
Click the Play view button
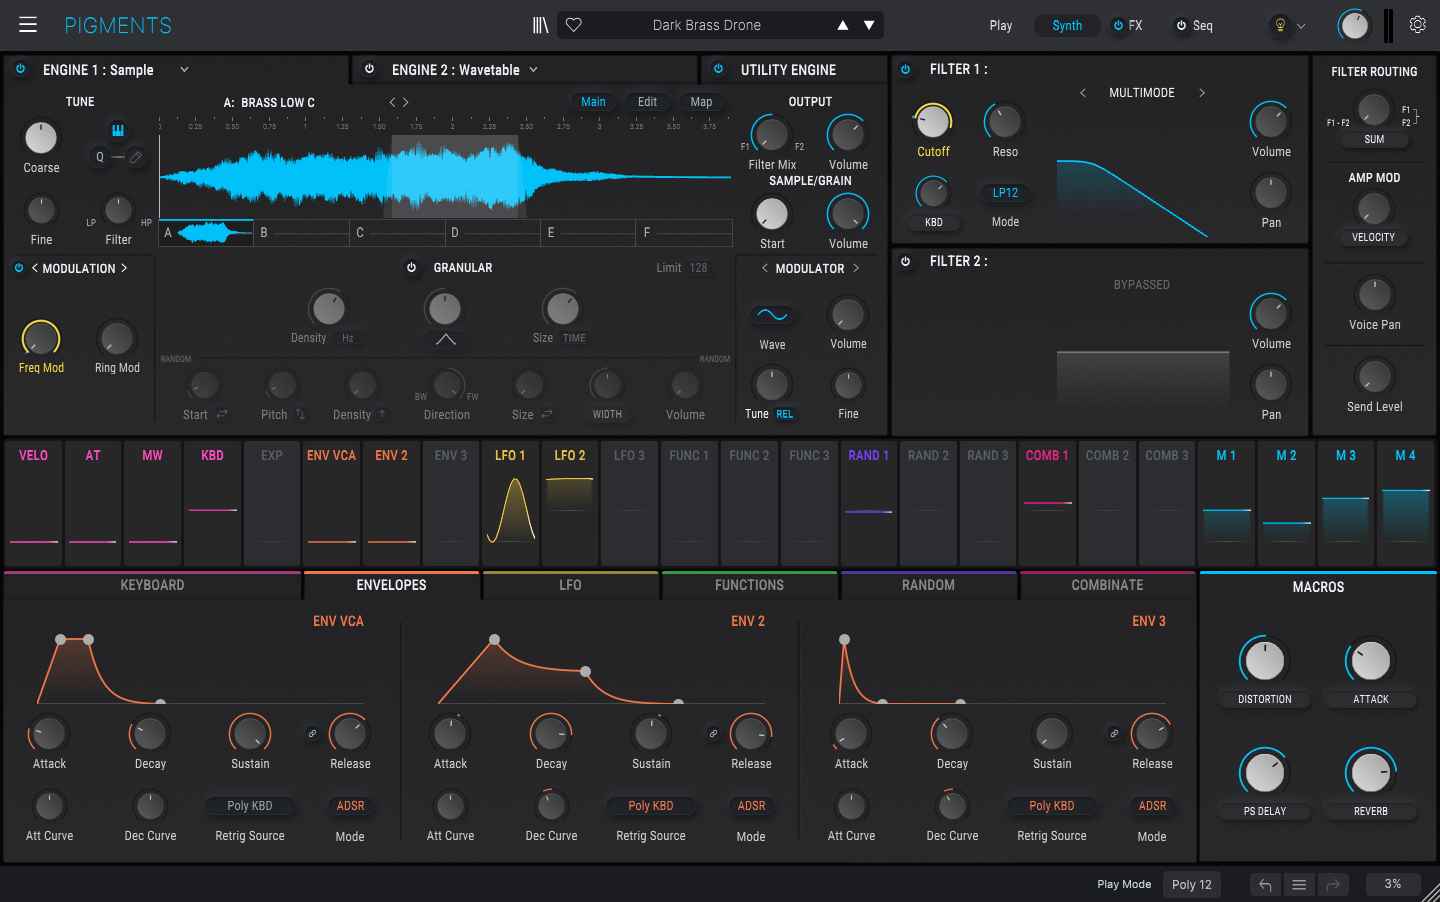[x=1001, y=26]
